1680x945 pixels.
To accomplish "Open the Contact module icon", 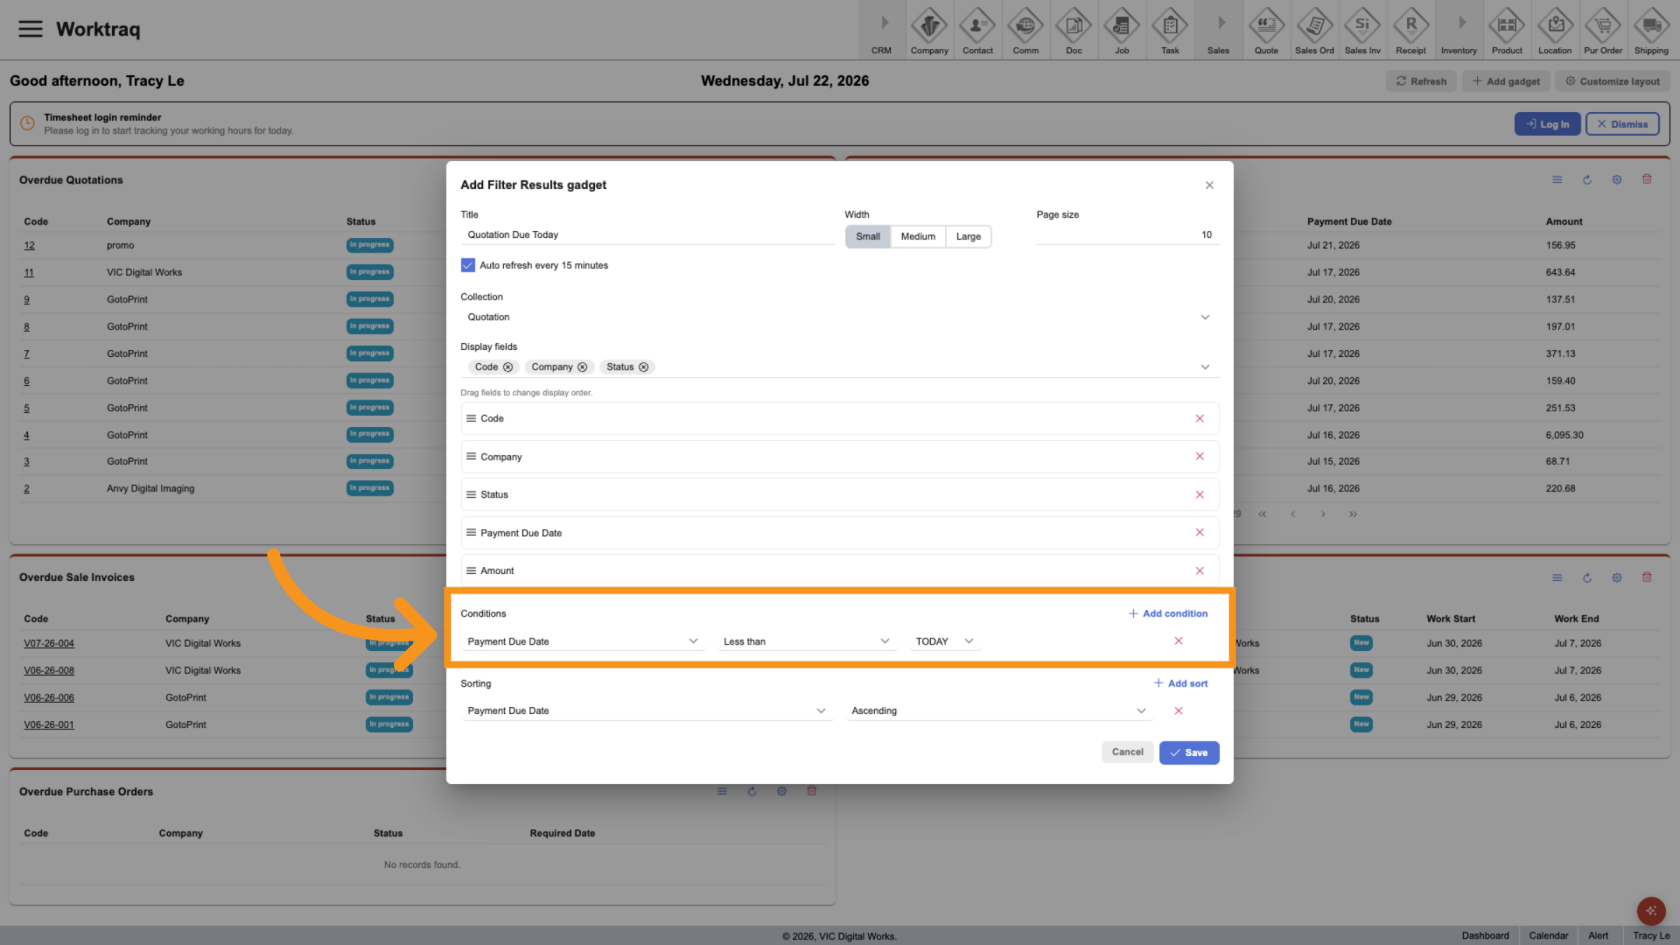I will tap(977, 30).
